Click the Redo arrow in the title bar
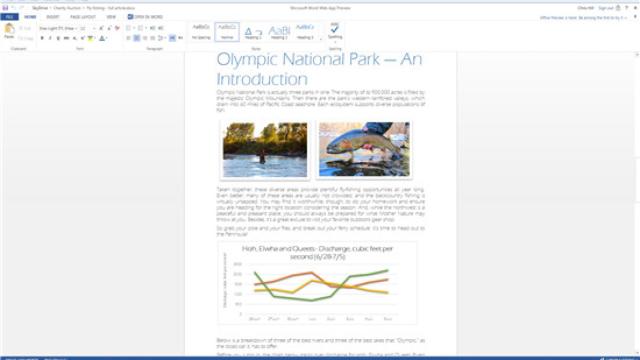 tap(21, 8)
